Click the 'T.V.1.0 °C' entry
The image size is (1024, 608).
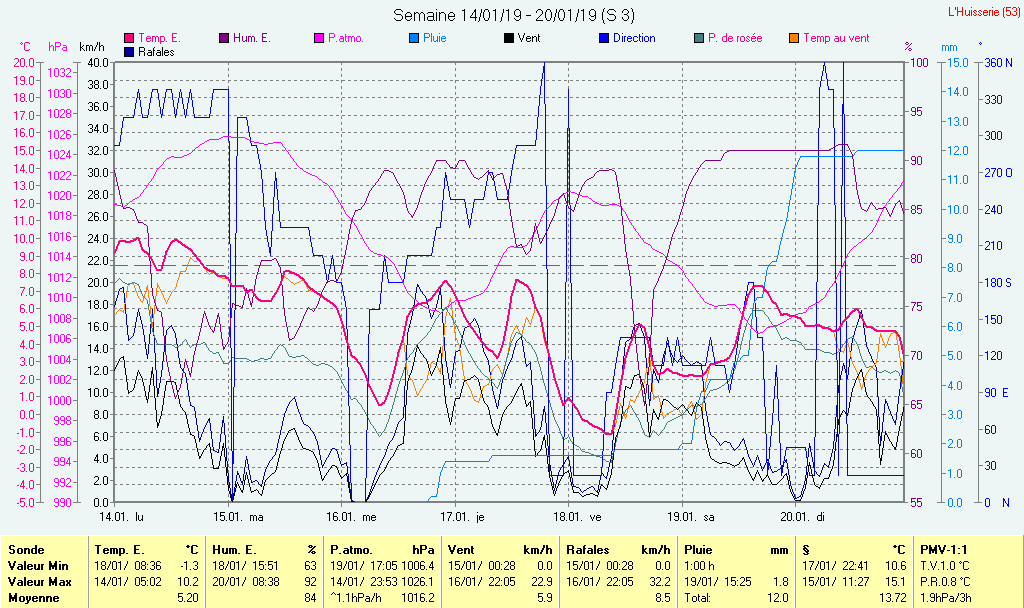click(945, 566)
